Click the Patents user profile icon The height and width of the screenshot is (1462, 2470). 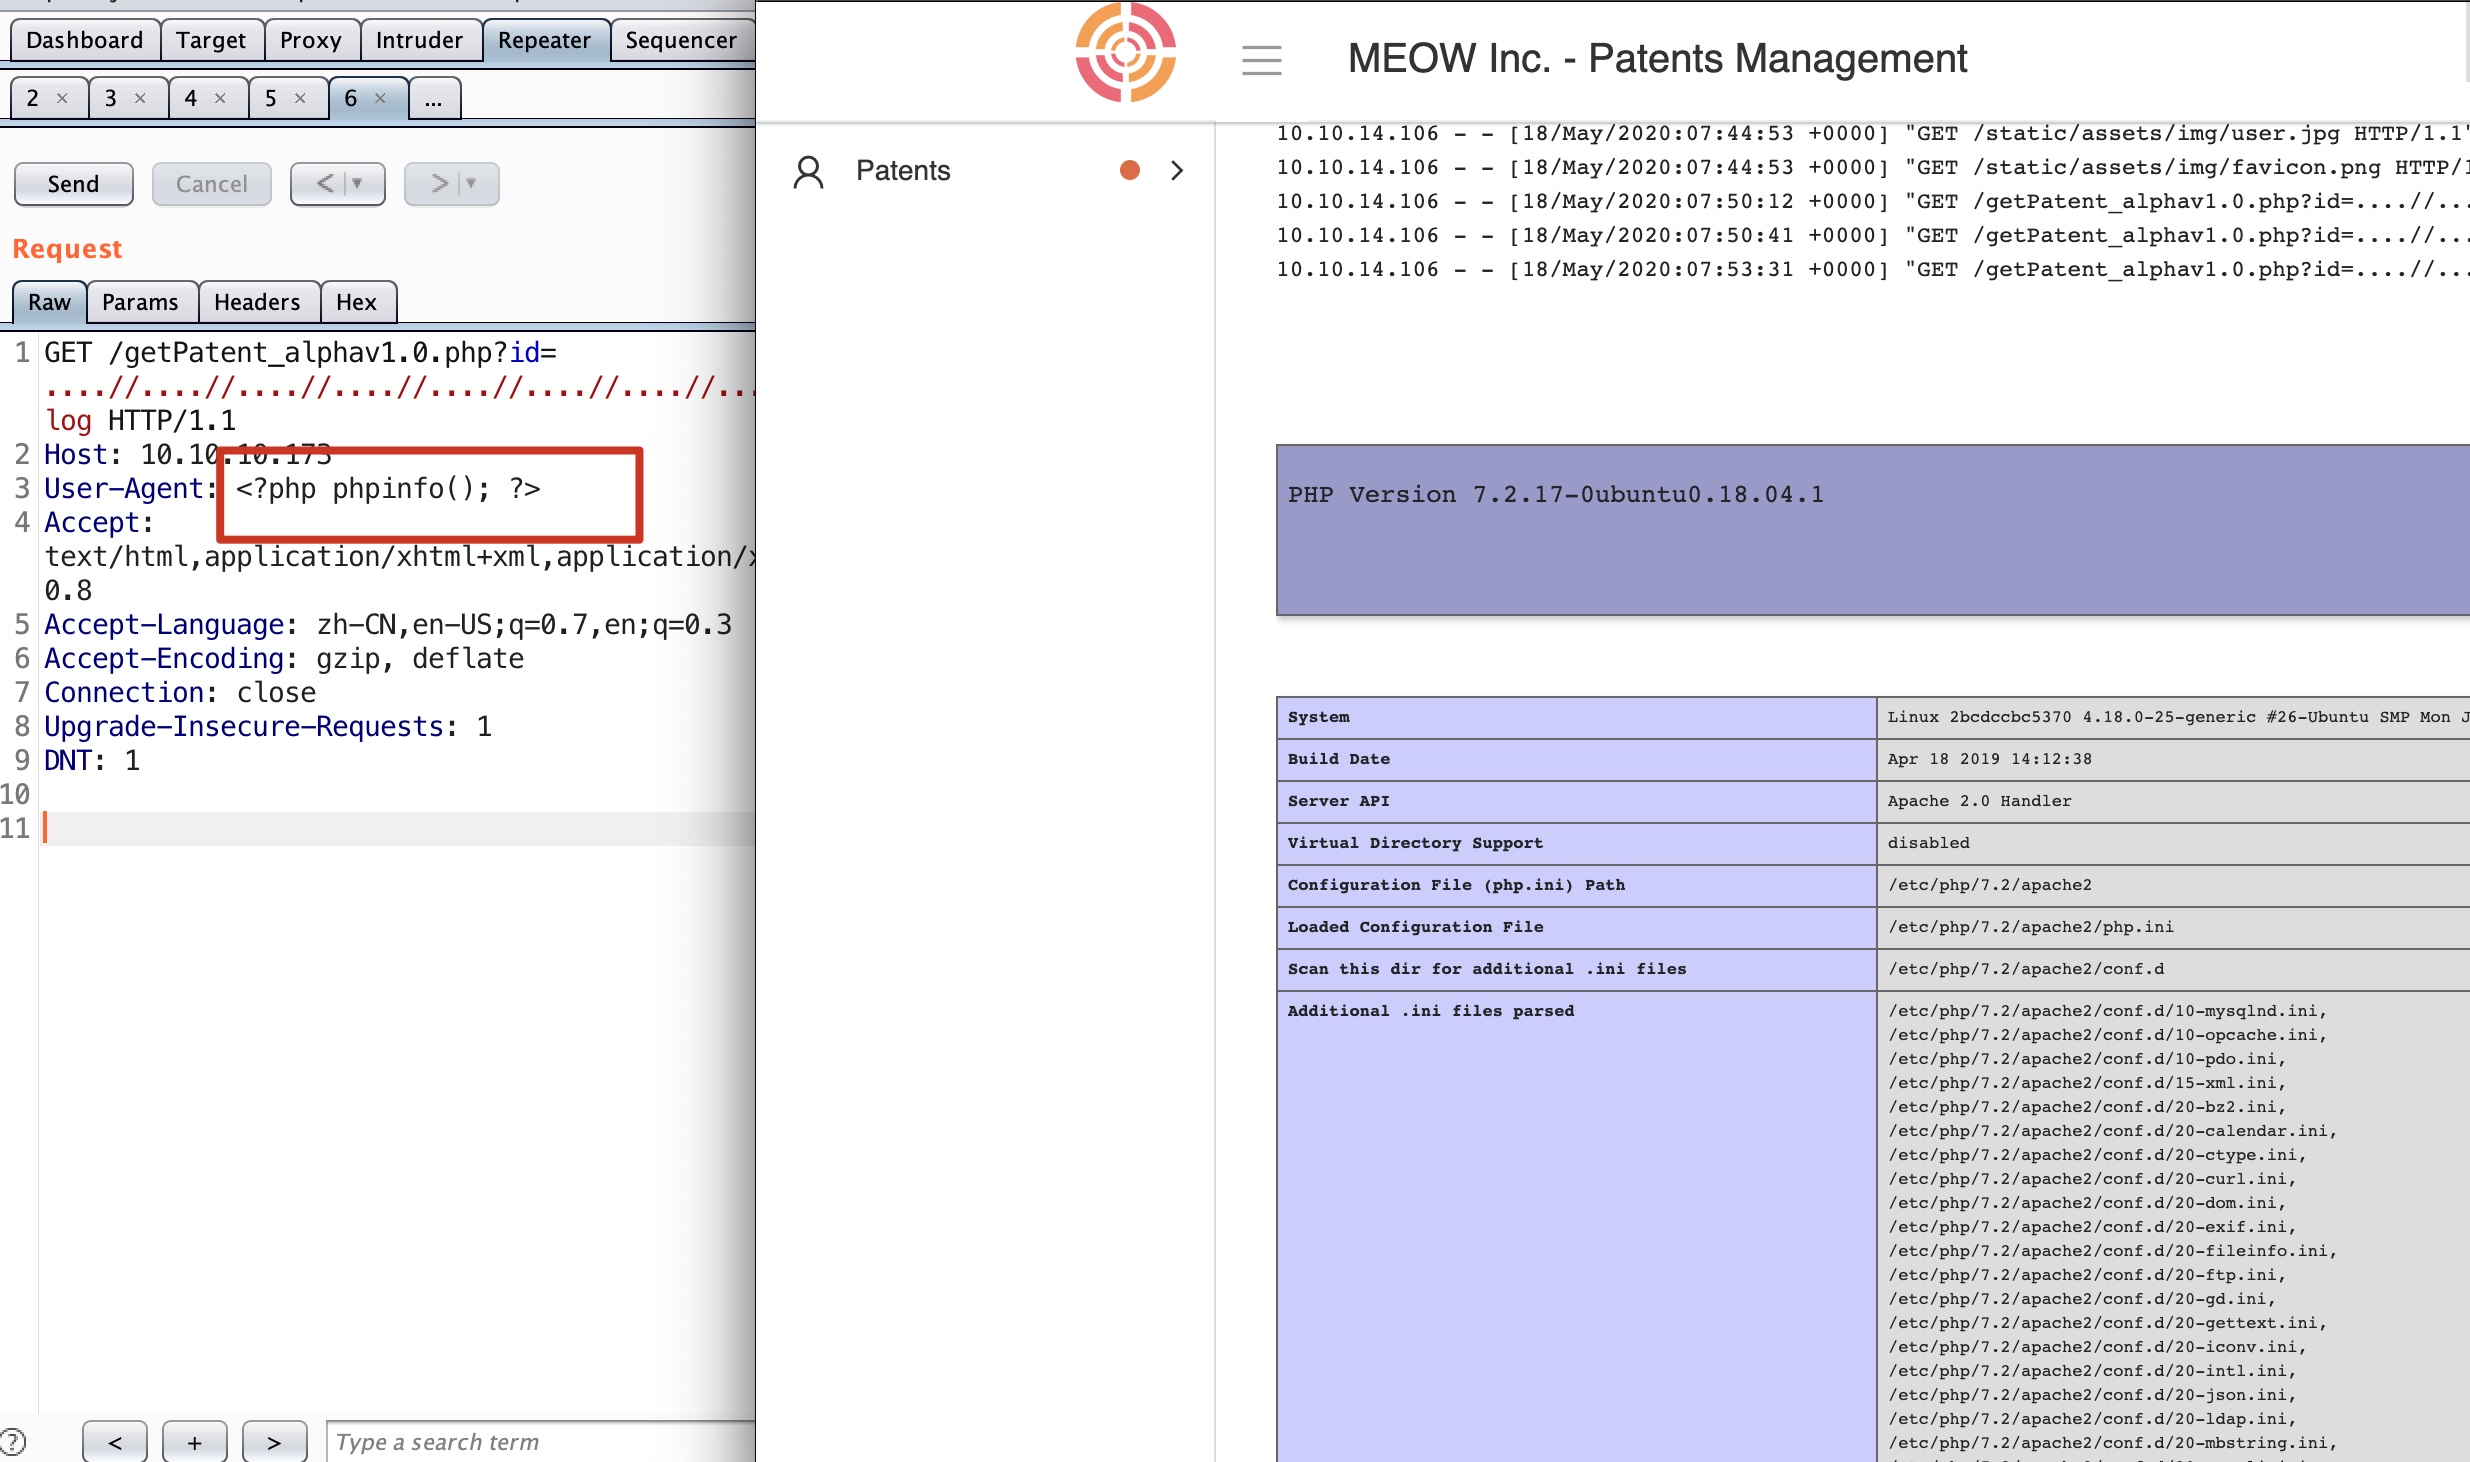(808, 171)
